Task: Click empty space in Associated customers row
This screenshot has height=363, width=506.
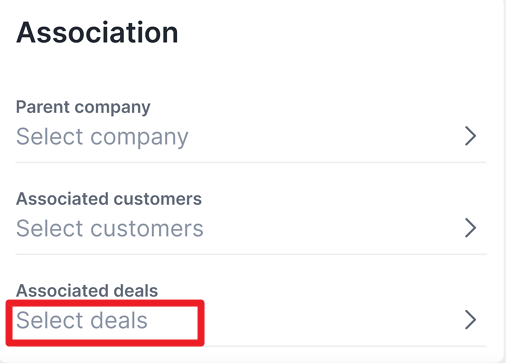Action: coord(333,228)
